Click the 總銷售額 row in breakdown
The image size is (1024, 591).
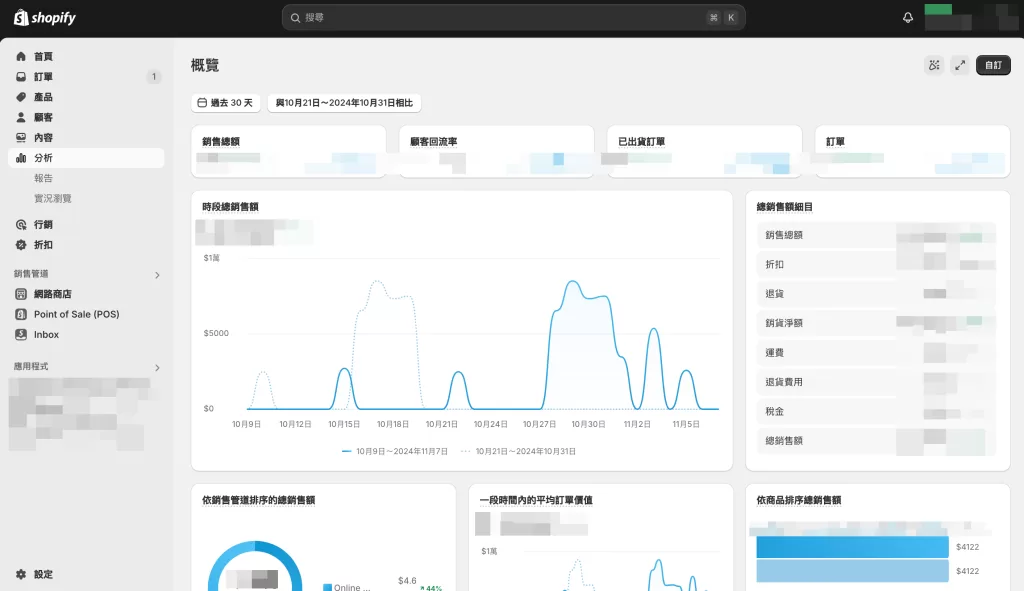[878, 441]
